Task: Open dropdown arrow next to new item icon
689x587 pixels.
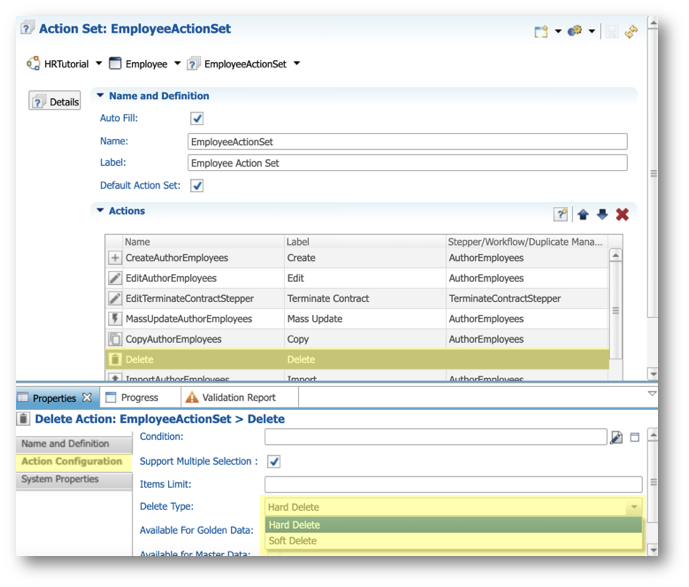Action: pos(558,31)
